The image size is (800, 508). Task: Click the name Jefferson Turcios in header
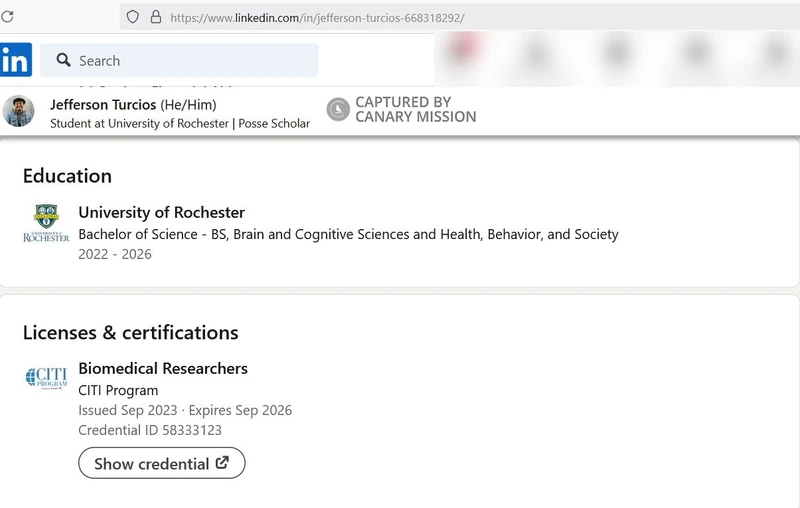[x=103, y=105]
